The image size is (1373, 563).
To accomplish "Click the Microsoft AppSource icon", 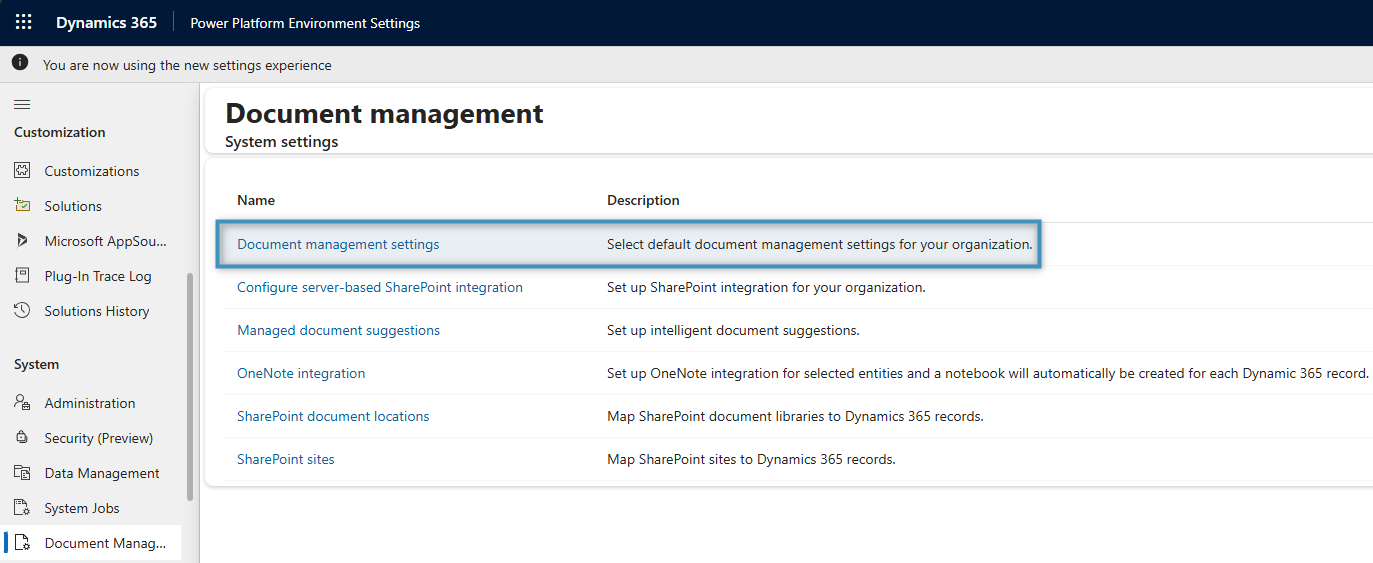I will pos(23,241).
